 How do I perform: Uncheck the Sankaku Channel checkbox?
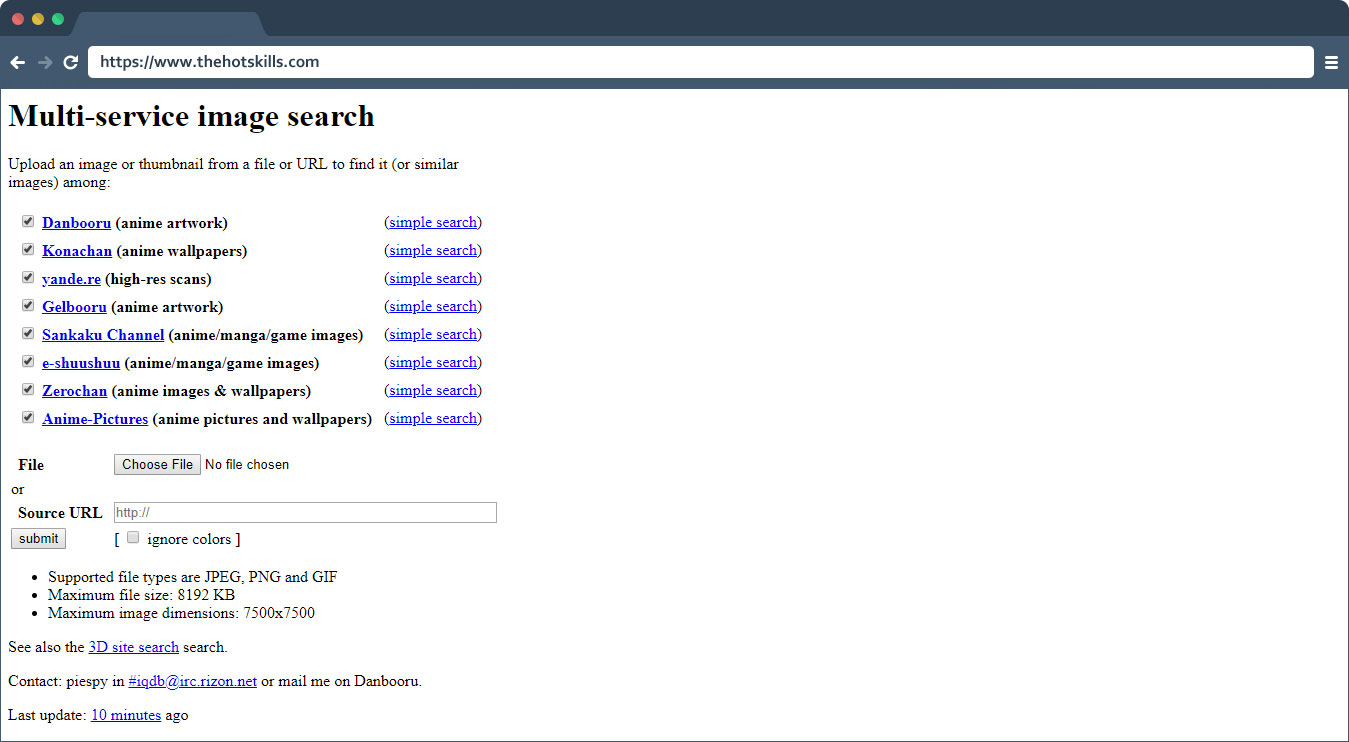tap(28, 334)
